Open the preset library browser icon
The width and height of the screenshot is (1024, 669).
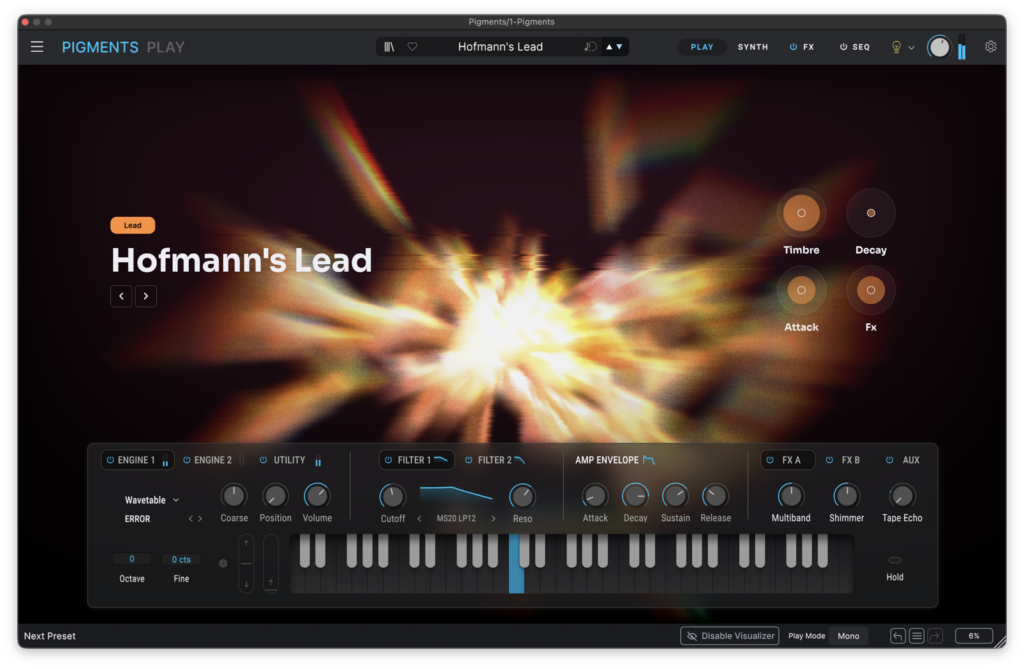pyautogui.click(x=389, y=47)
